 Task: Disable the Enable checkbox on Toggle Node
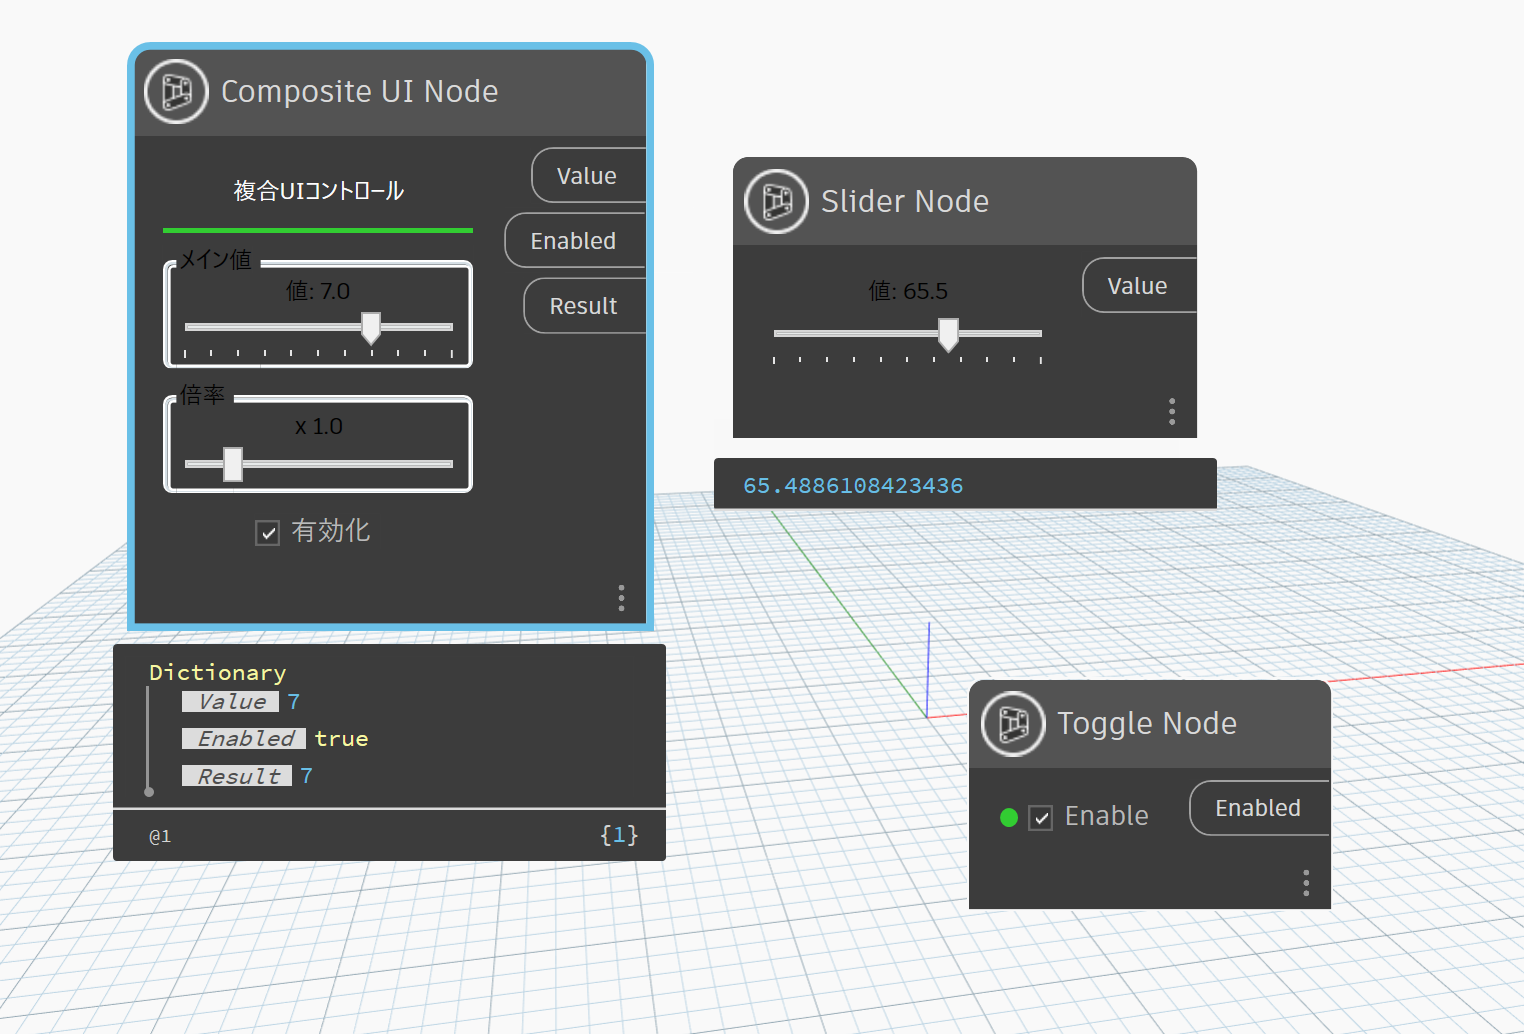(x=1041, y=817)
